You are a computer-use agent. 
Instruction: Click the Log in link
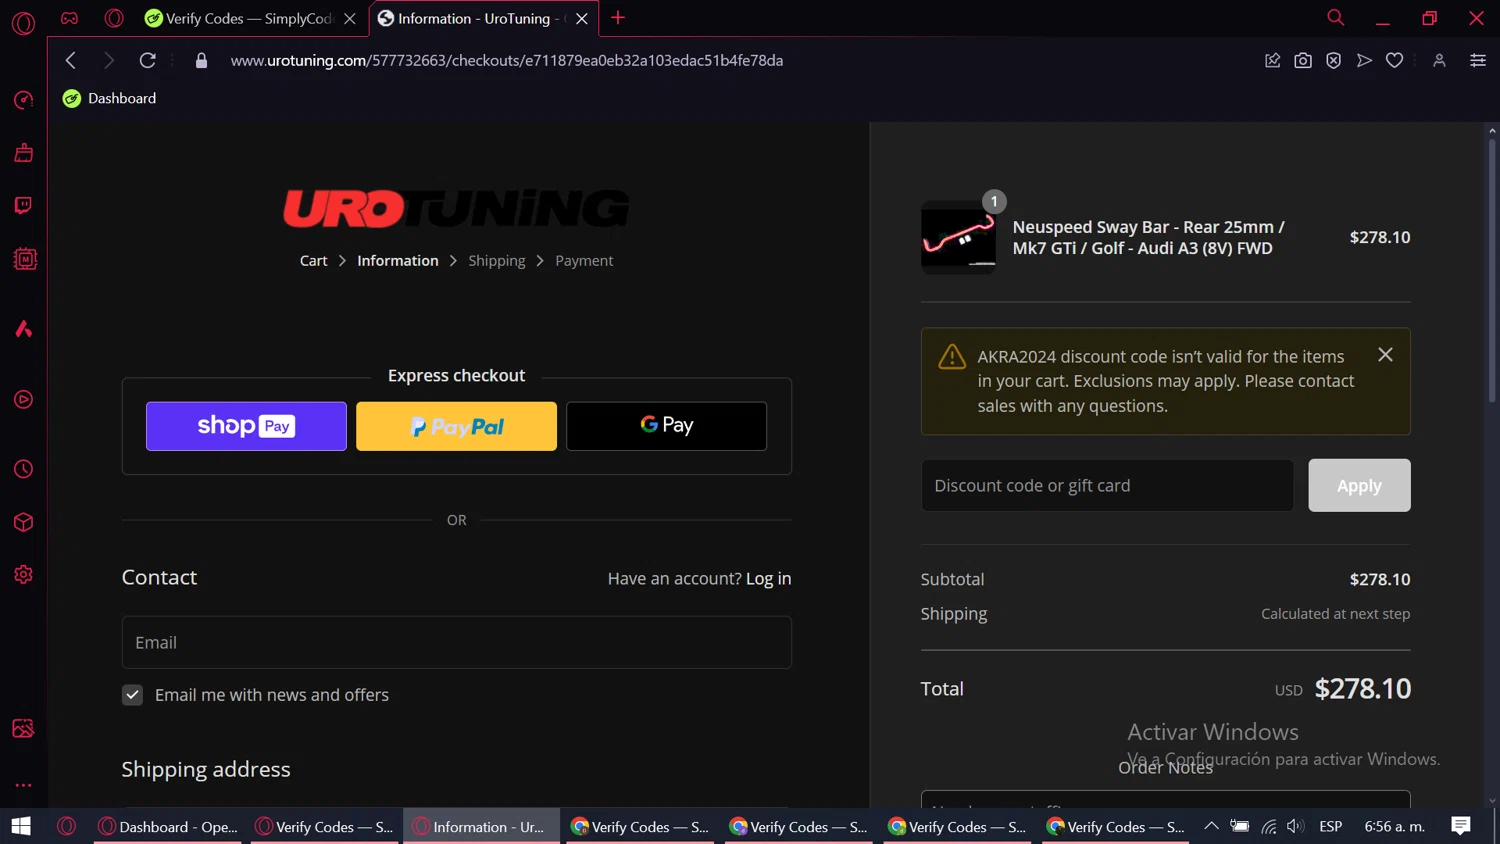pos(769,579)
